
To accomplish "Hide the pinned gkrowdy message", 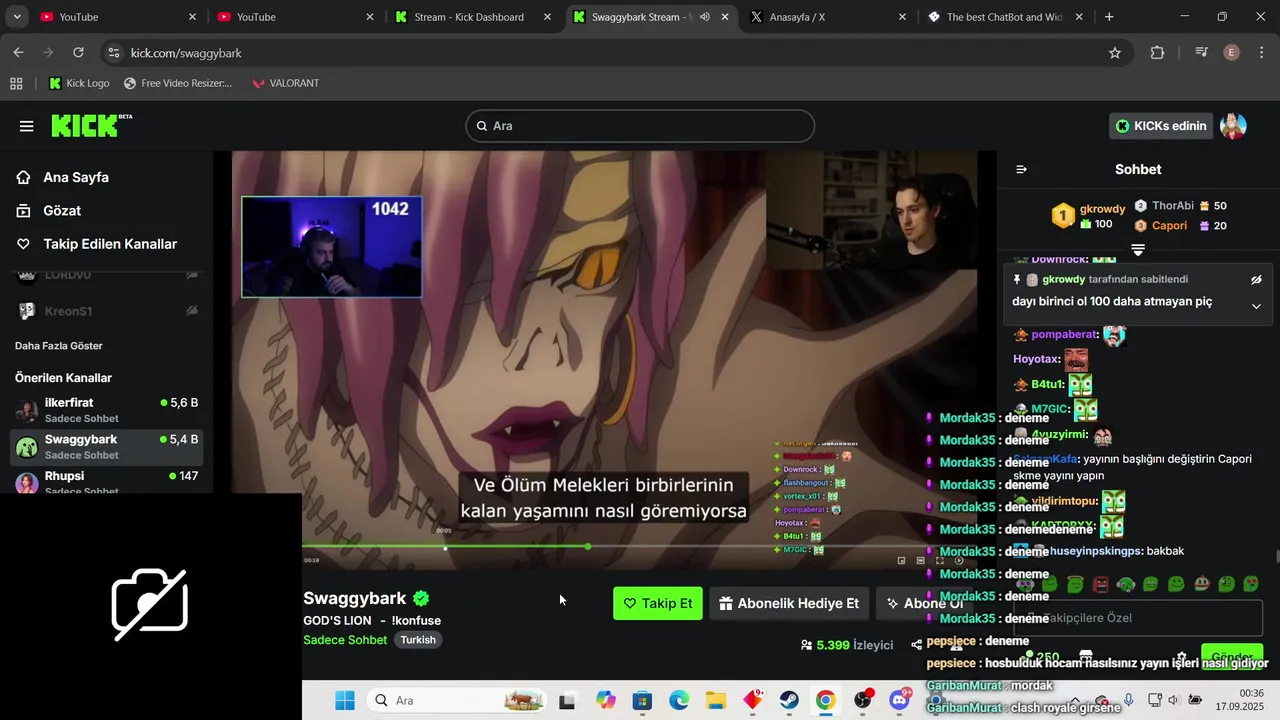I will tap(1256, 280).
